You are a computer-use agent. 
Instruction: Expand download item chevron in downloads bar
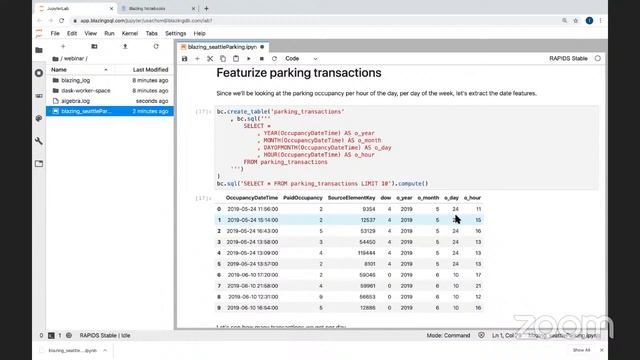point(105,350)
